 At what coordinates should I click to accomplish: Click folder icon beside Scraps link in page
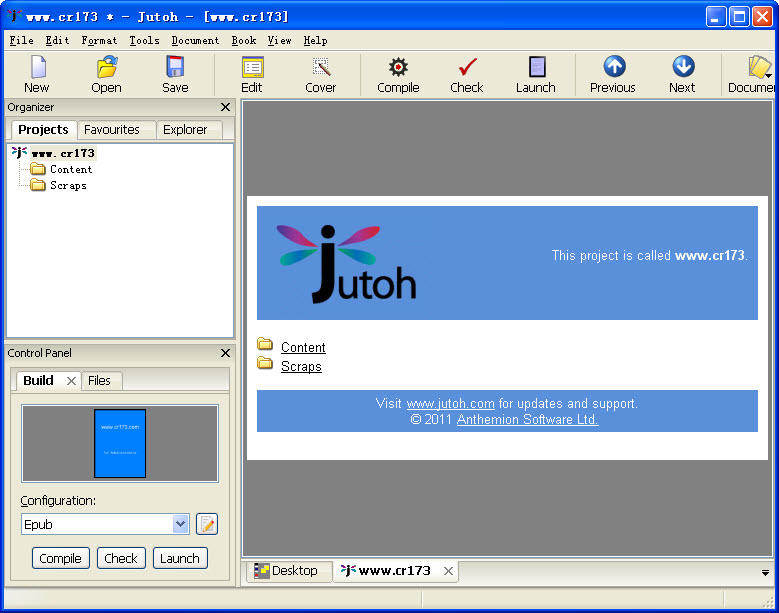pos(265,363)
